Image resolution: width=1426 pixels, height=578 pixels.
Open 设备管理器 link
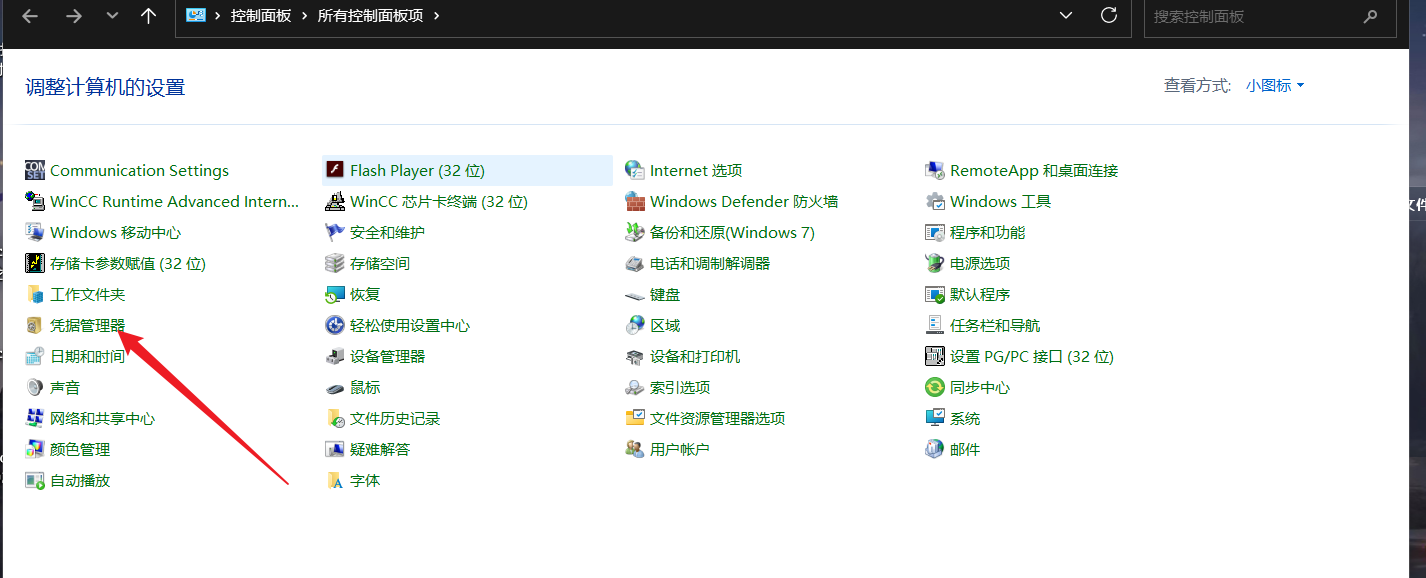click(387, 356)
